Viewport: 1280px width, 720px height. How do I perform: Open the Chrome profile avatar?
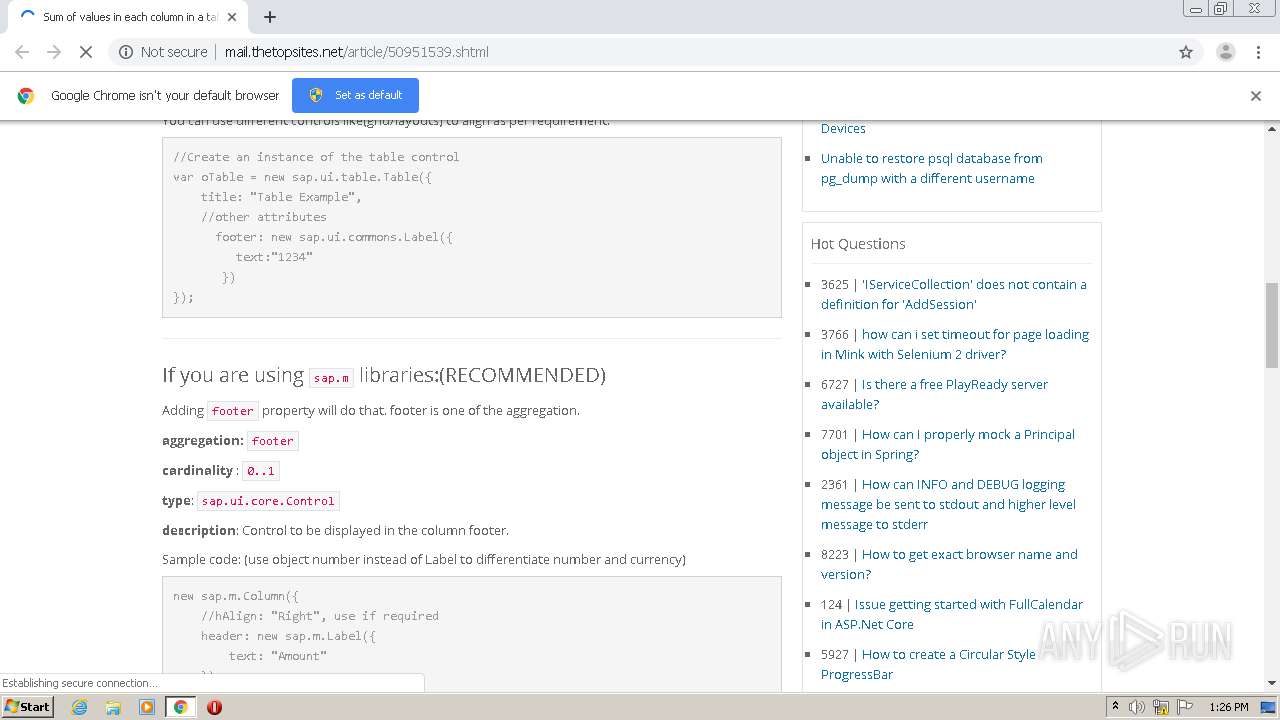tap(1225, 52)
